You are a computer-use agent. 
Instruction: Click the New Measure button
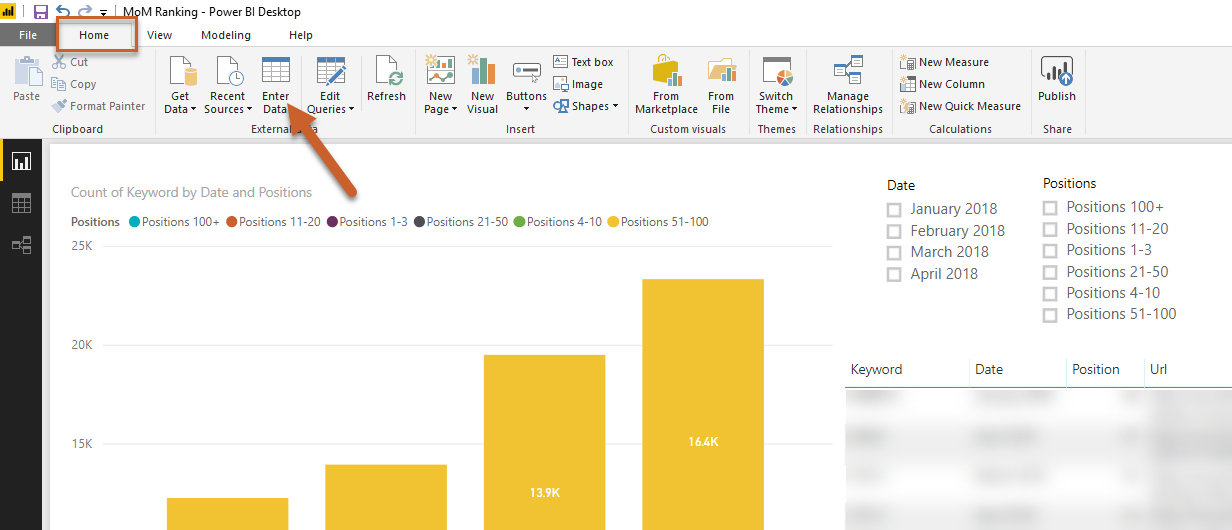coord(945,62)
